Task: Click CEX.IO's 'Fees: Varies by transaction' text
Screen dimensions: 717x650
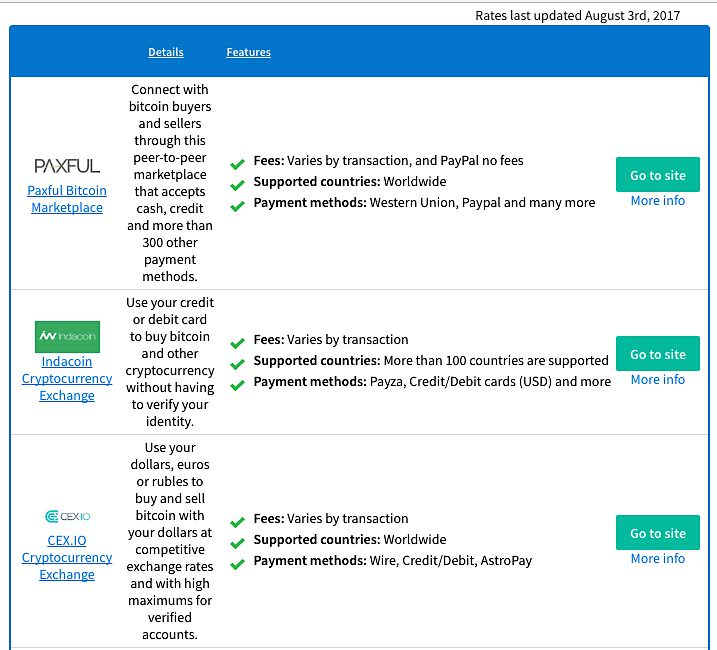Action: 331,518
